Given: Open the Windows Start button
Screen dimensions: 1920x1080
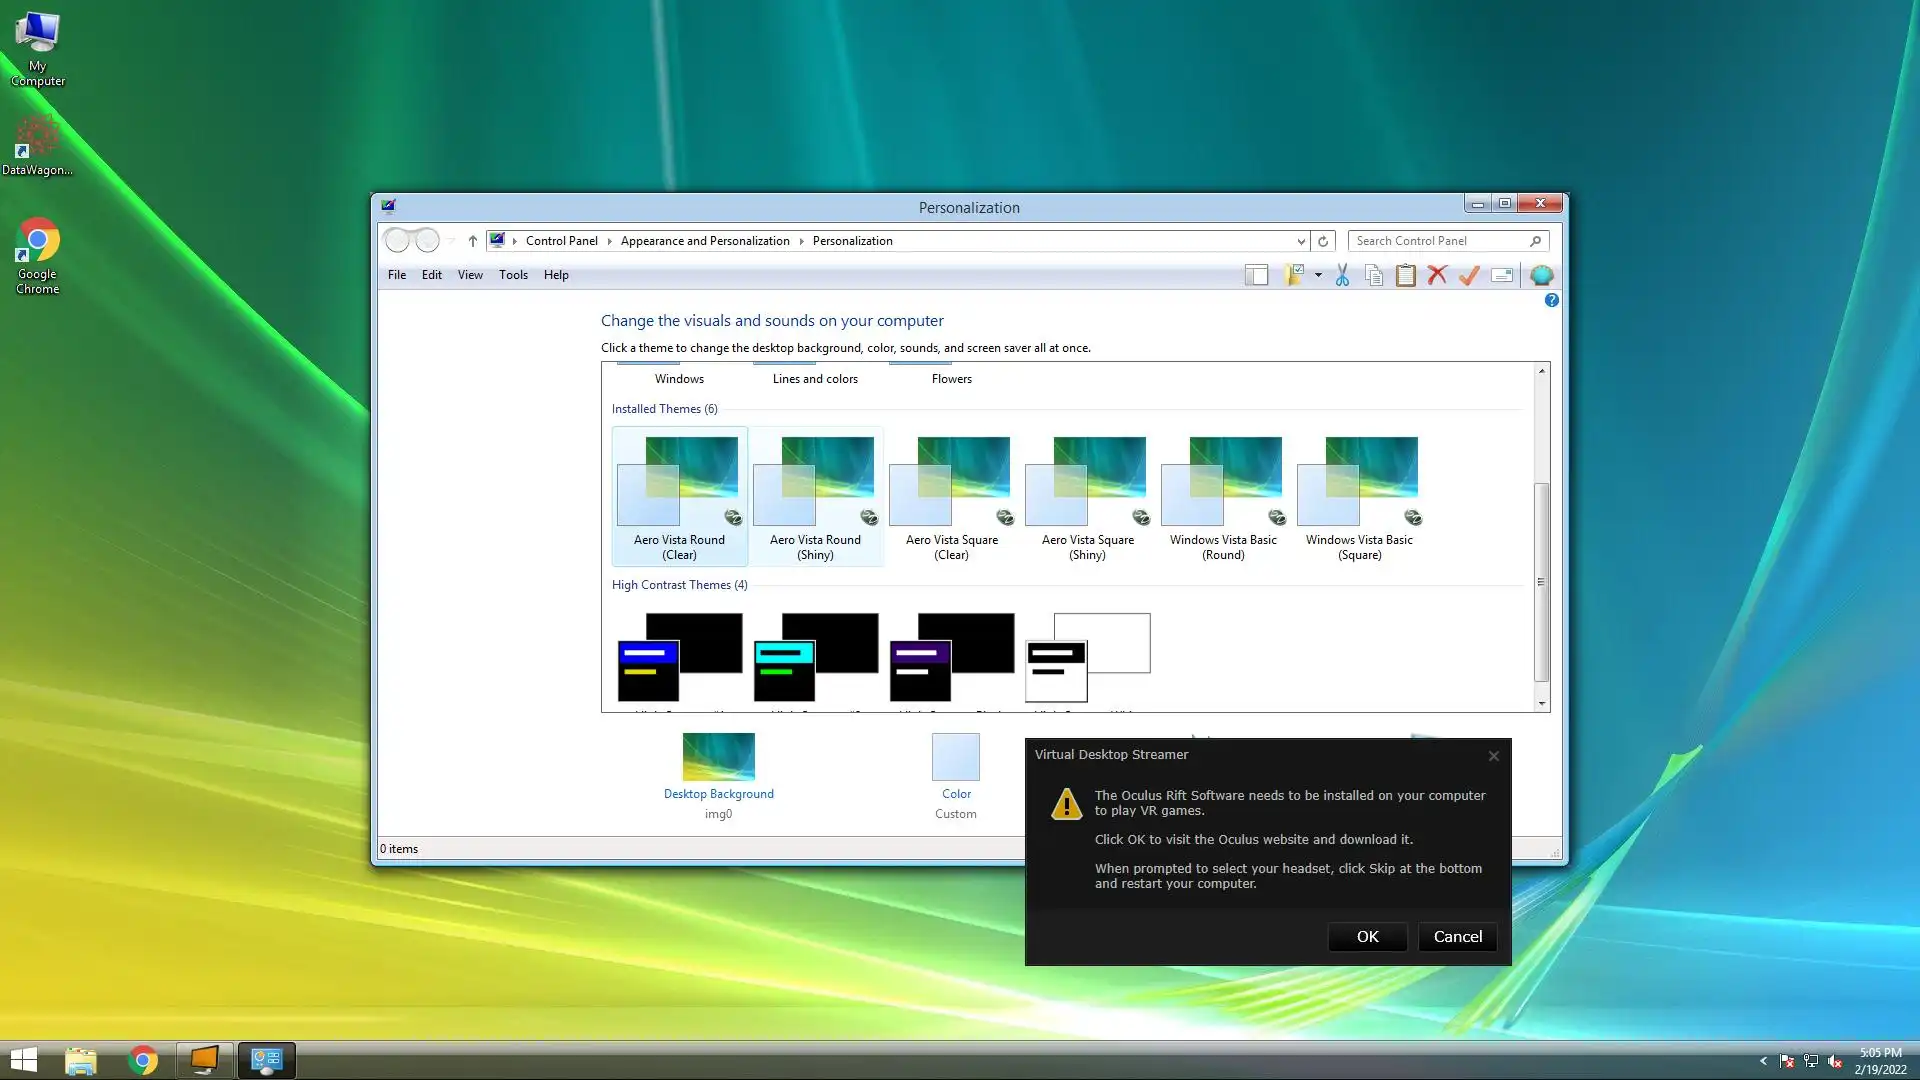Looking at the screenshot, I should pos(24,1060).
